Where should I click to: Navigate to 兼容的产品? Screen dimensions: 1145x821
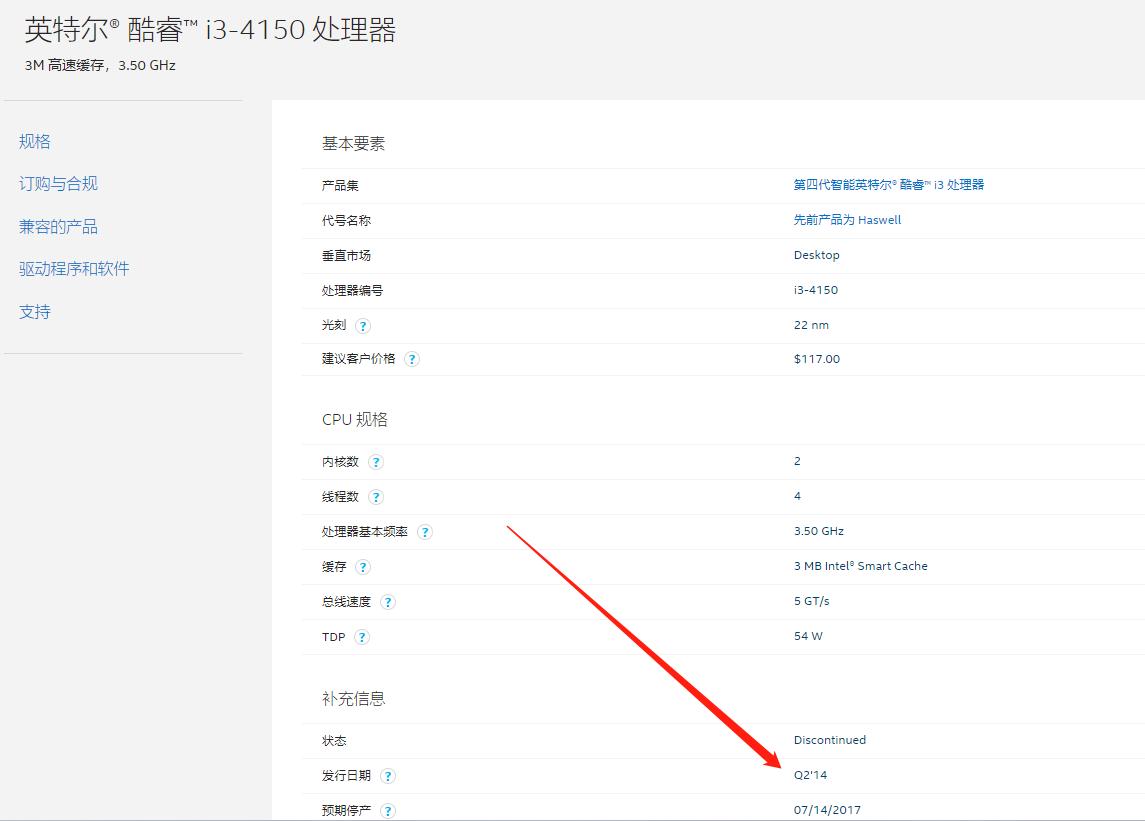coord(56,226)
